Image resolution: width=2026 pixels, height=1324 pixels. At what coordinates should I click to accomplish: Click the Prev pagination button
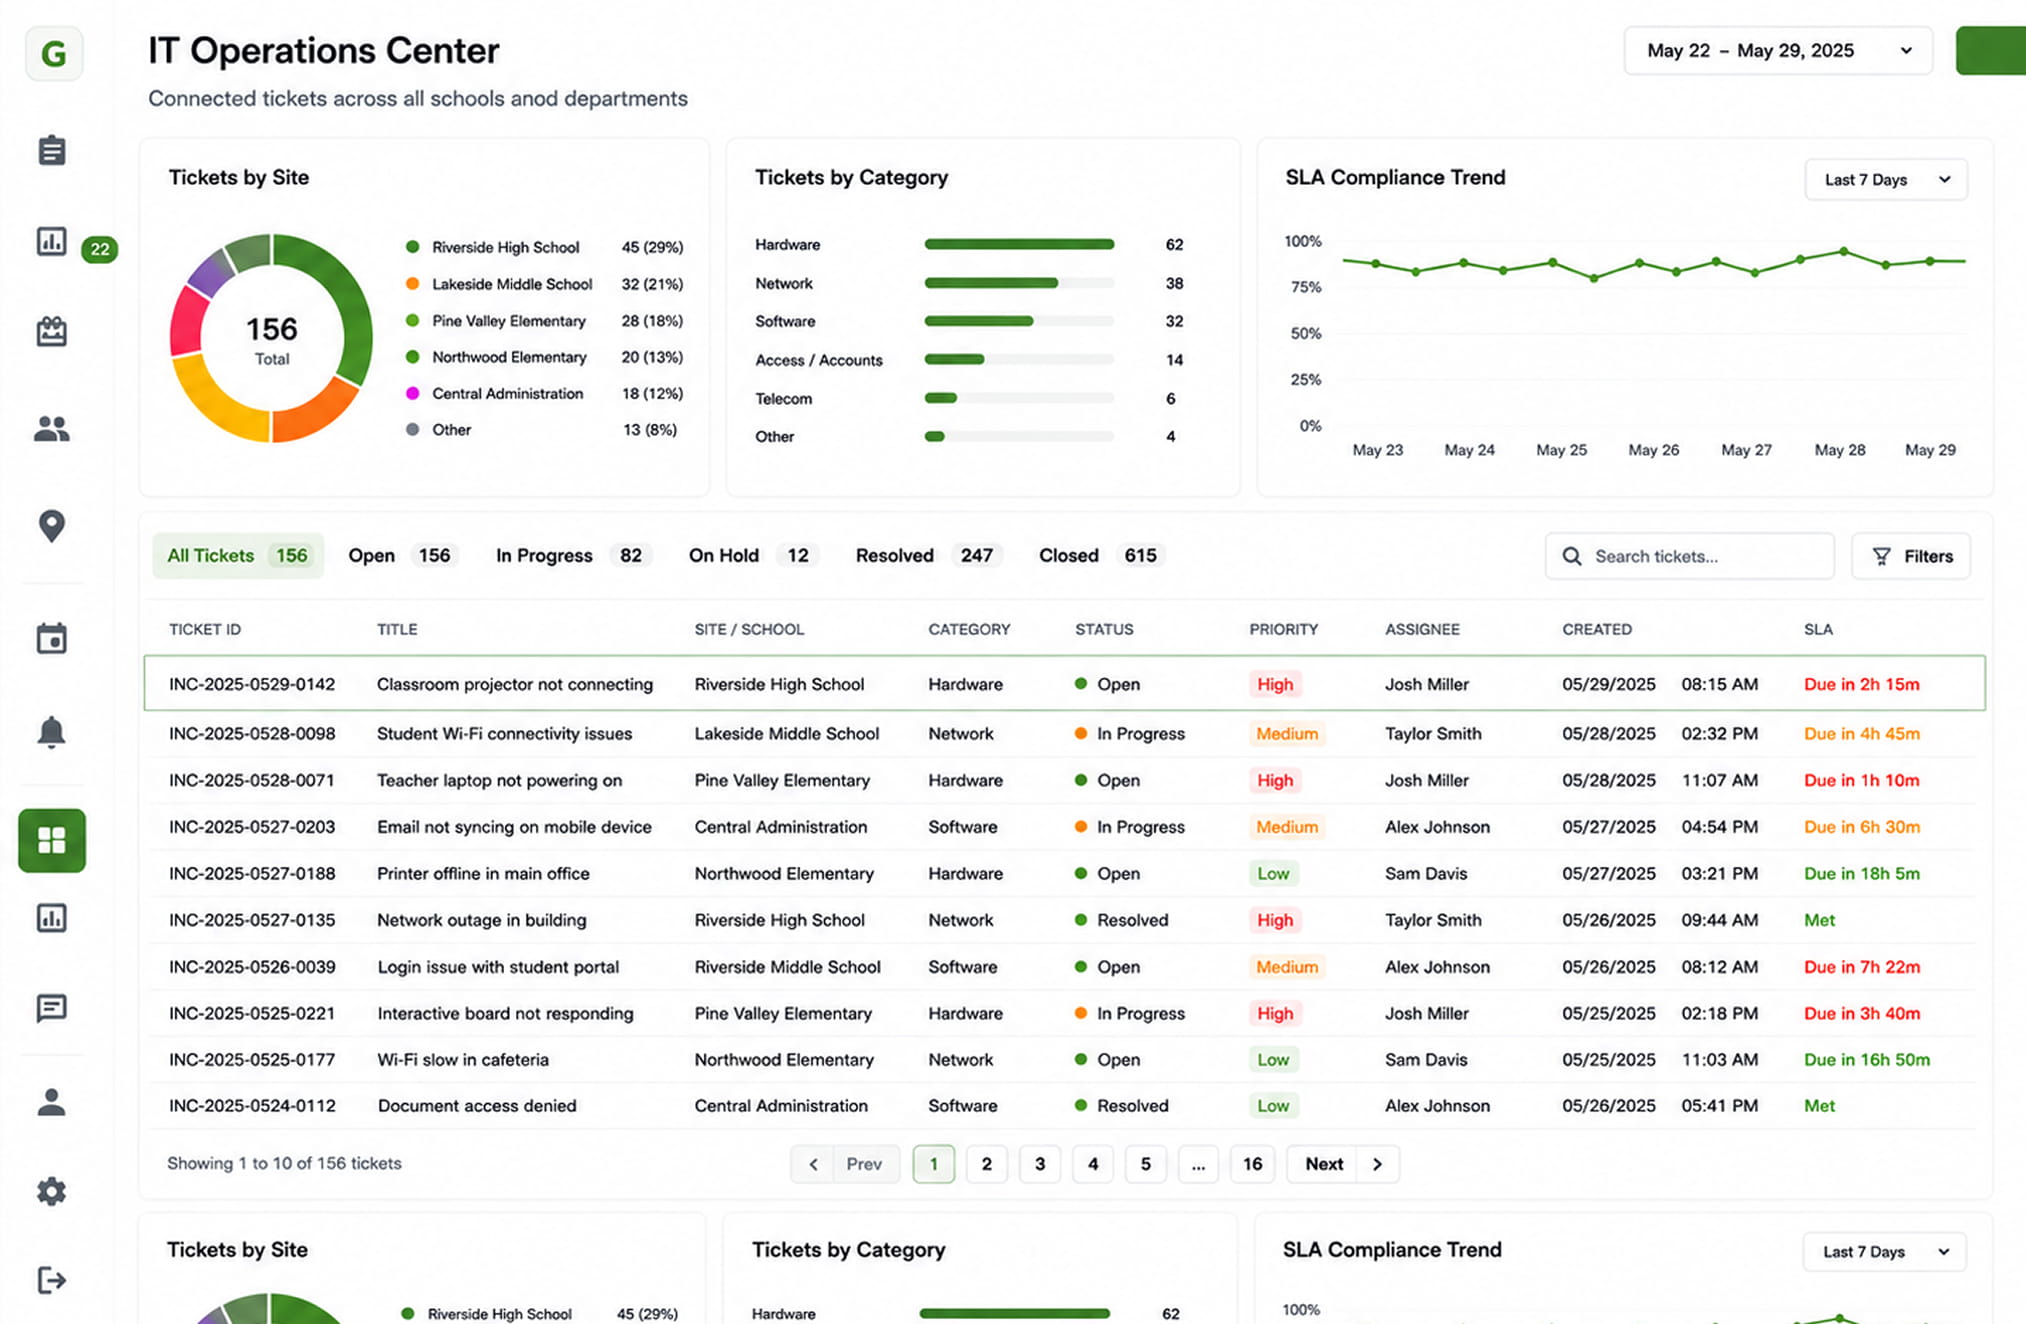[846, 1164]
